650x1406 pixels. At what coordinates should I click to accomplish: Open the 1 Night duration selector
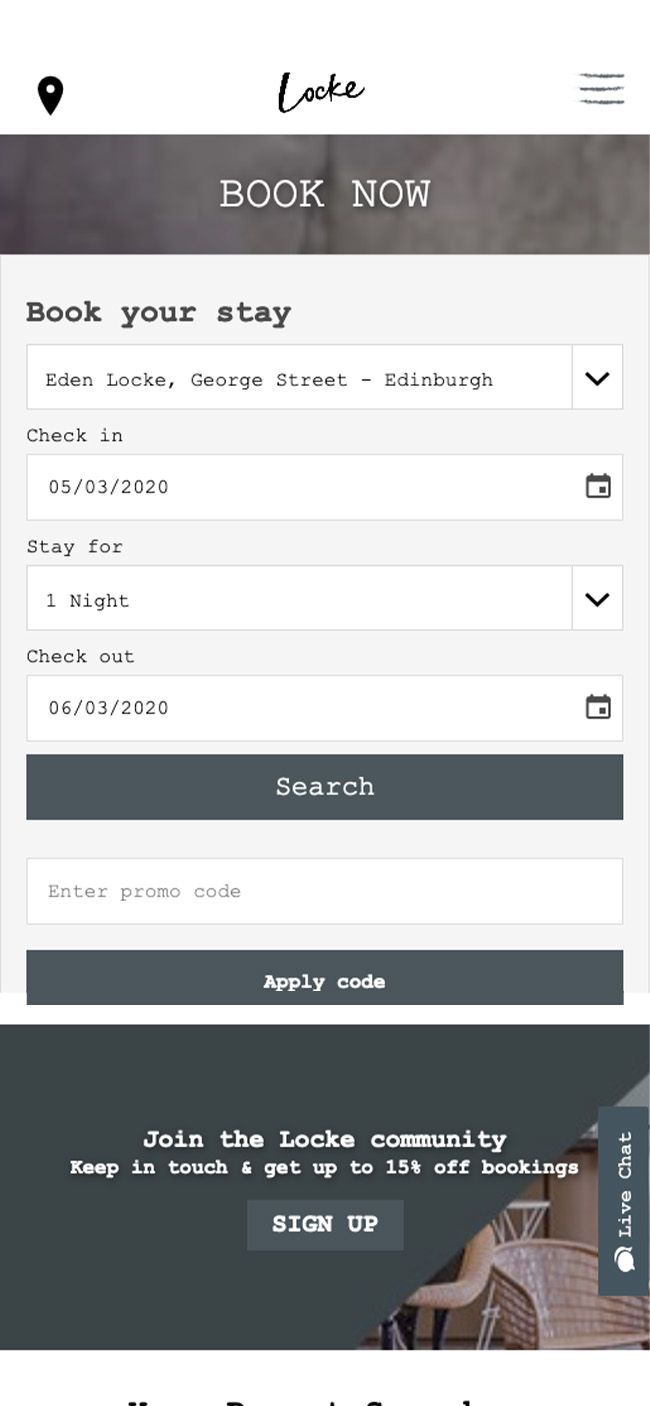point(299,599)
